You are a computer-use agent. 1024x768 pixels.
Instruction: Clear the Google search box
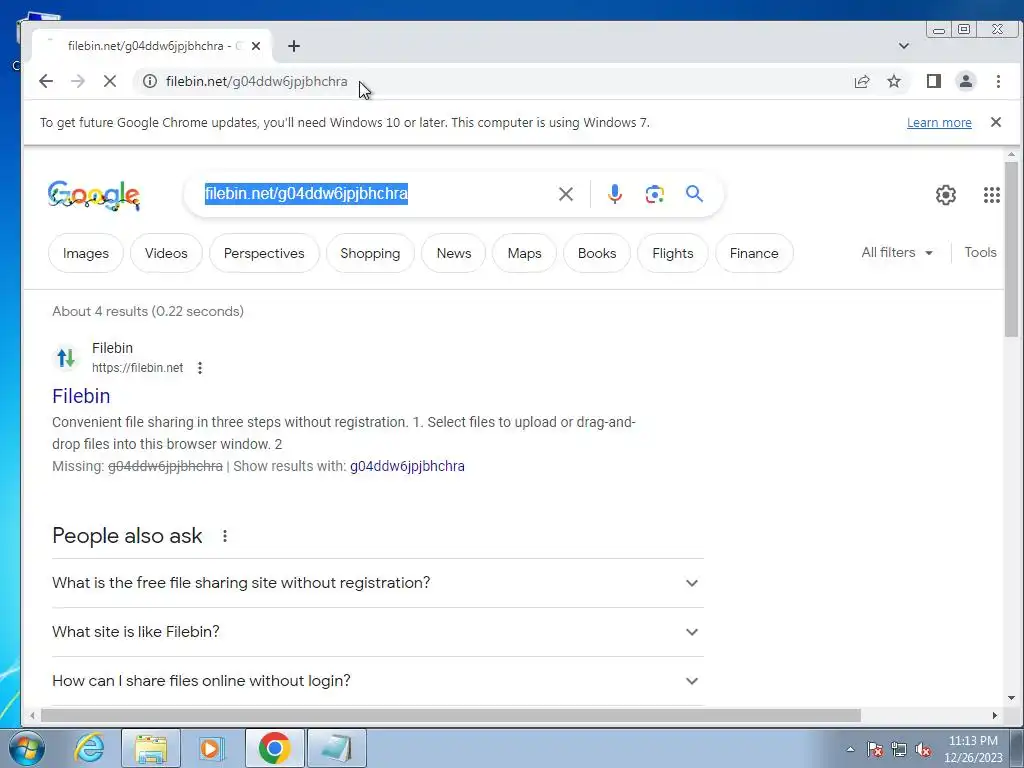[566, 194]
